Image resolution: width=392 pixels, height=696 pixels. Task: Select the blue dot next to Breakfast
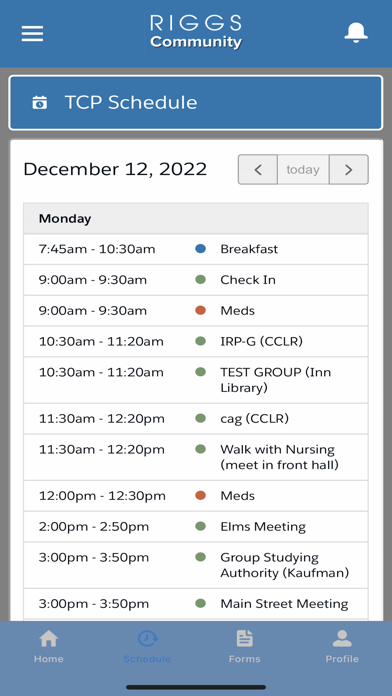coord(201,249)
